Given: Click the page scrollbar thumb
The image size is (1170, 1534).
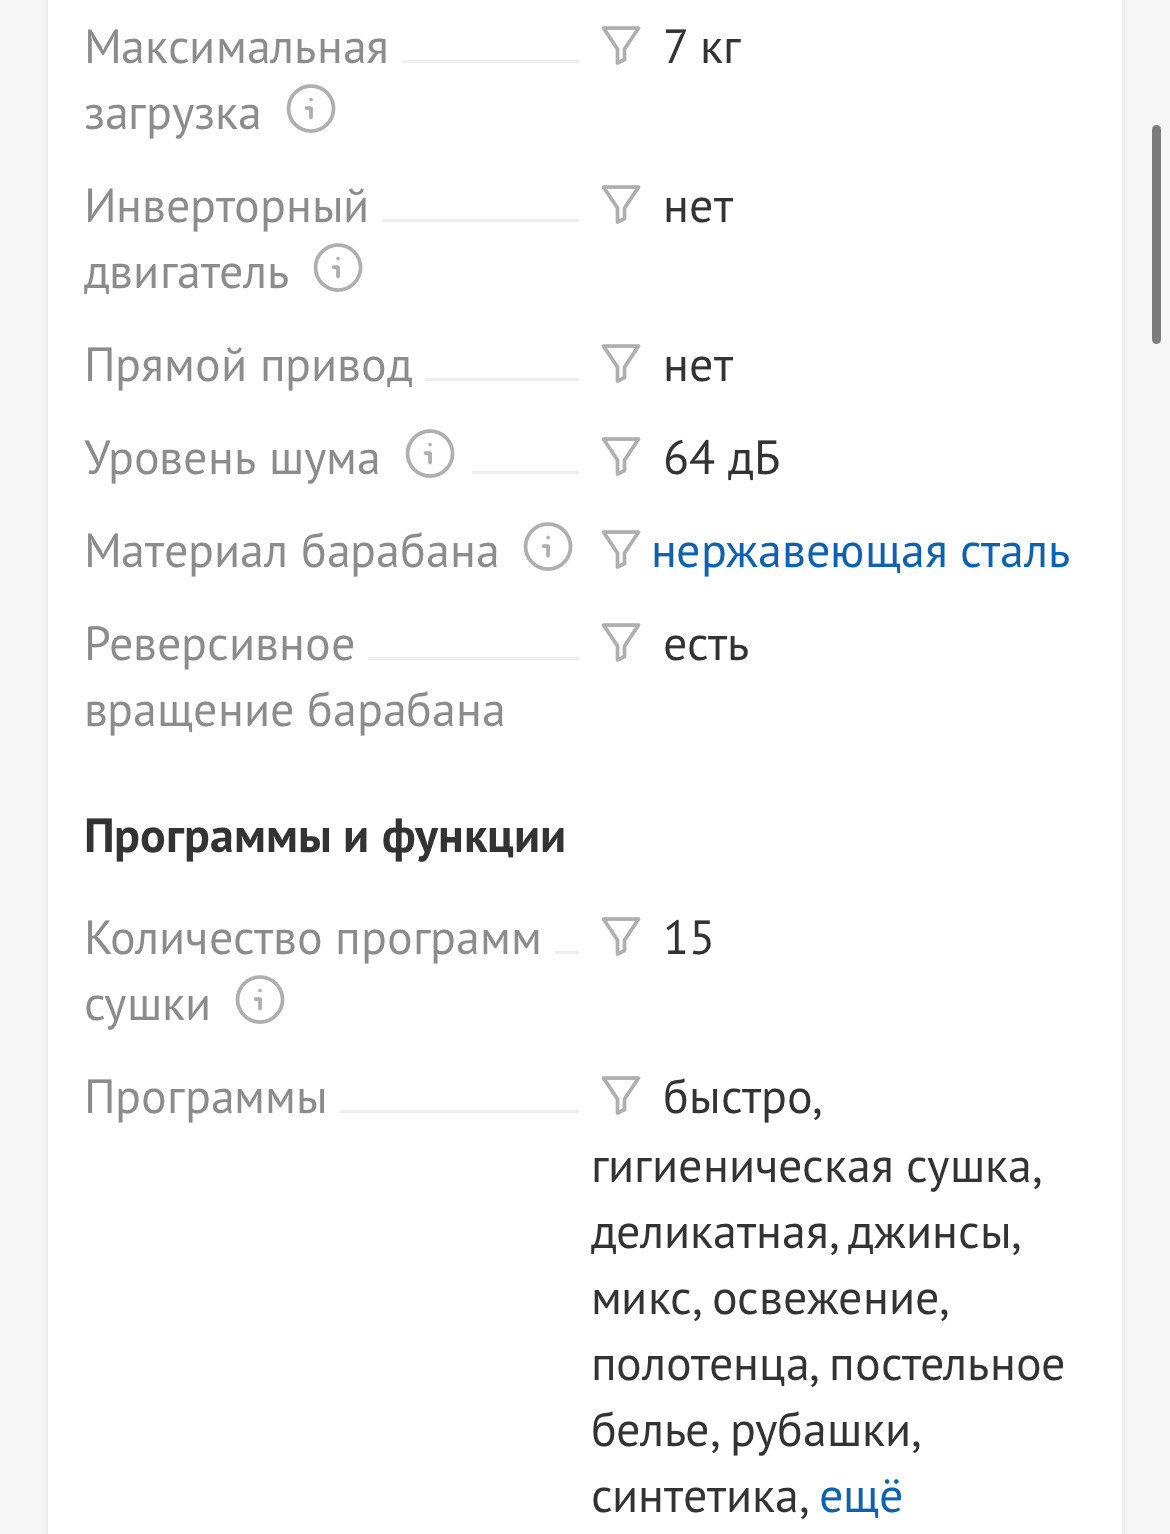Looking at the screenshot, I should 1156,235.
